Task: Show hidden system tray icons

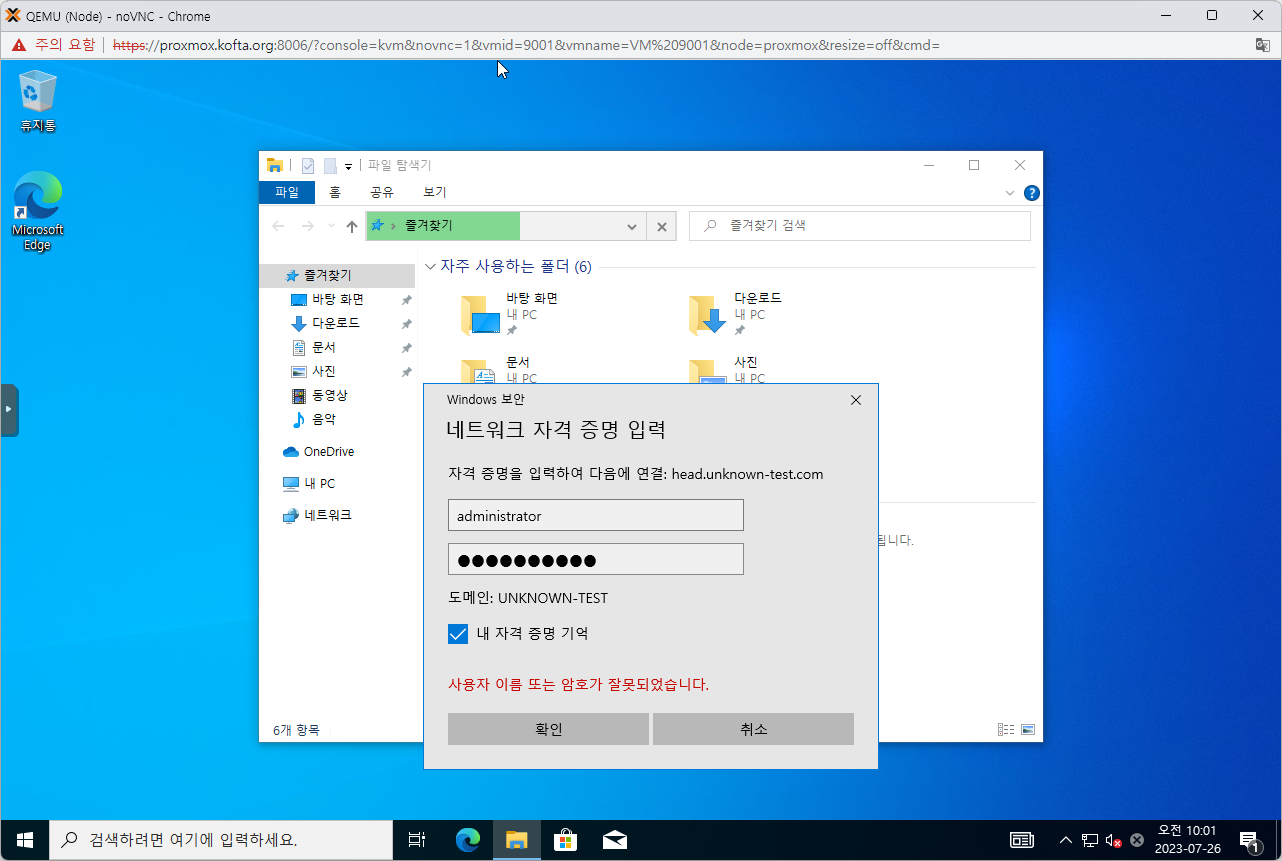Action: coord(1066,840)
